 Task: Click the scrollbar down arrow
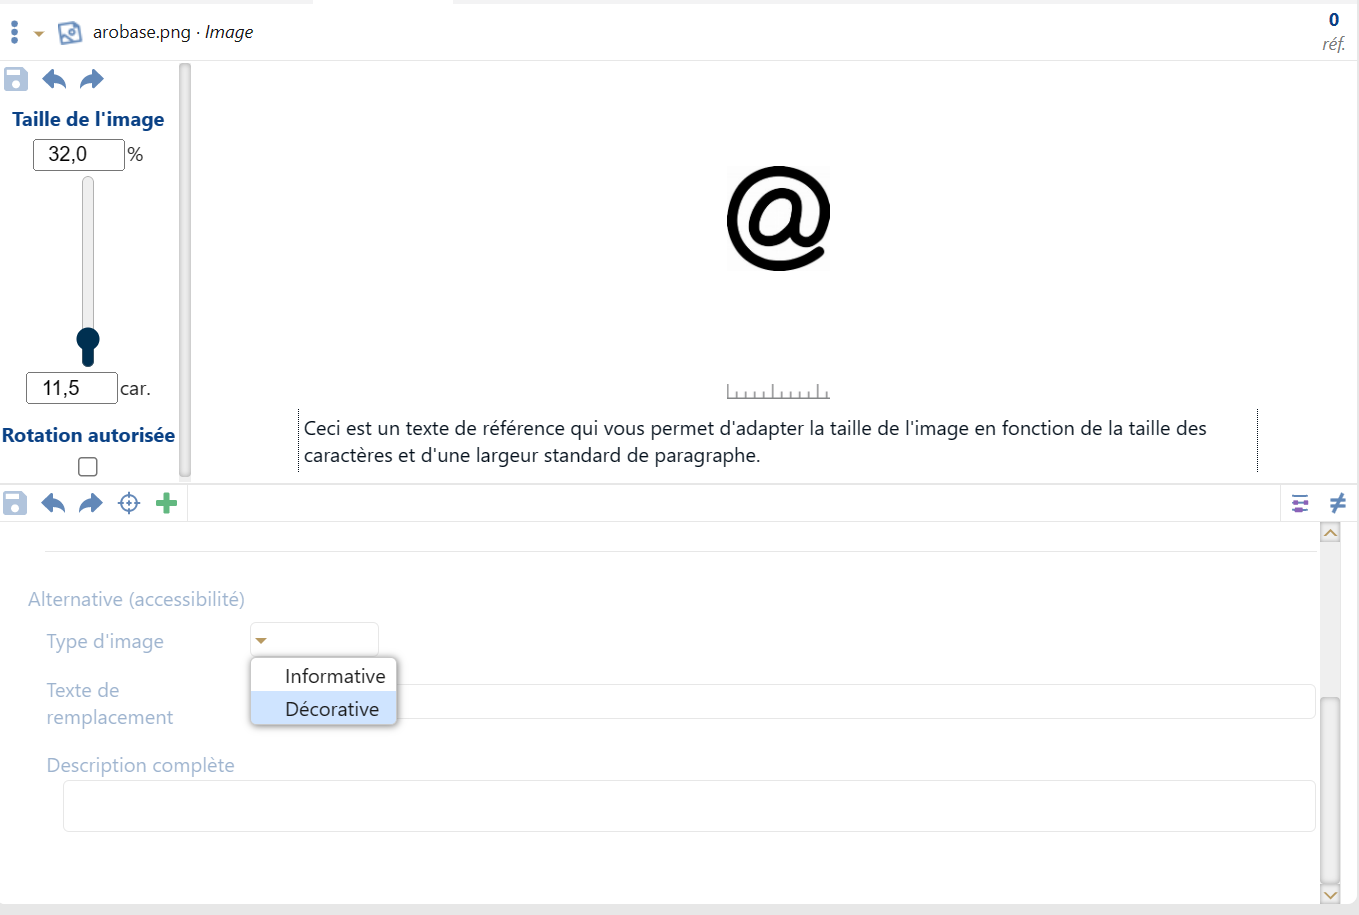[x=1330, y=894]
